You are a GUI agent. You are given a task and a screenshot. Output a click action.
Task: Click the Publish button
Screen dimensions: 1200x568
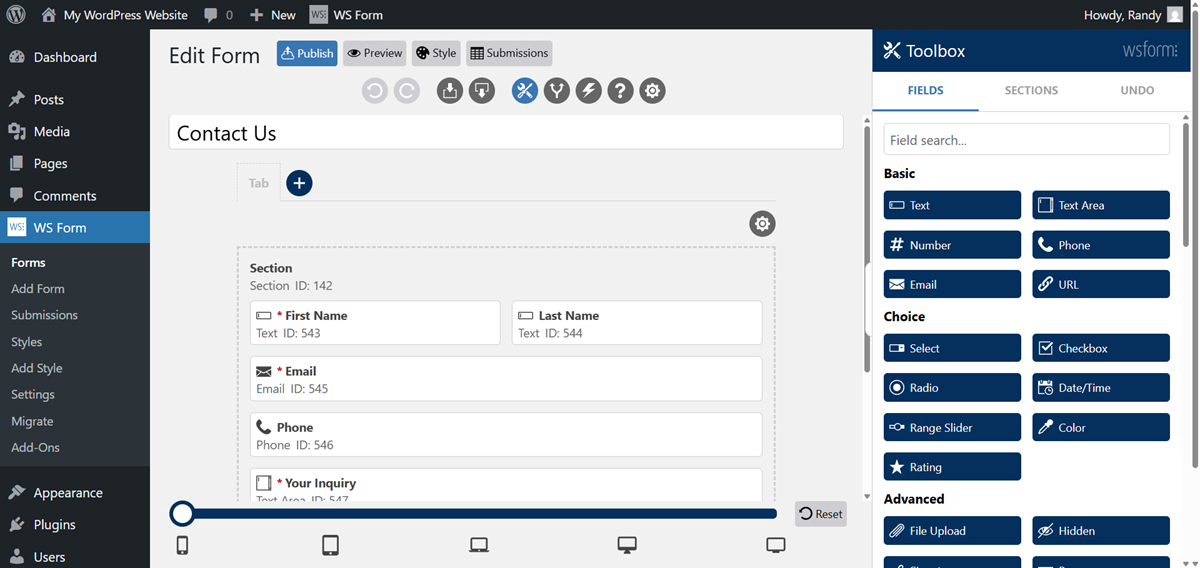(x=307, y=53)
